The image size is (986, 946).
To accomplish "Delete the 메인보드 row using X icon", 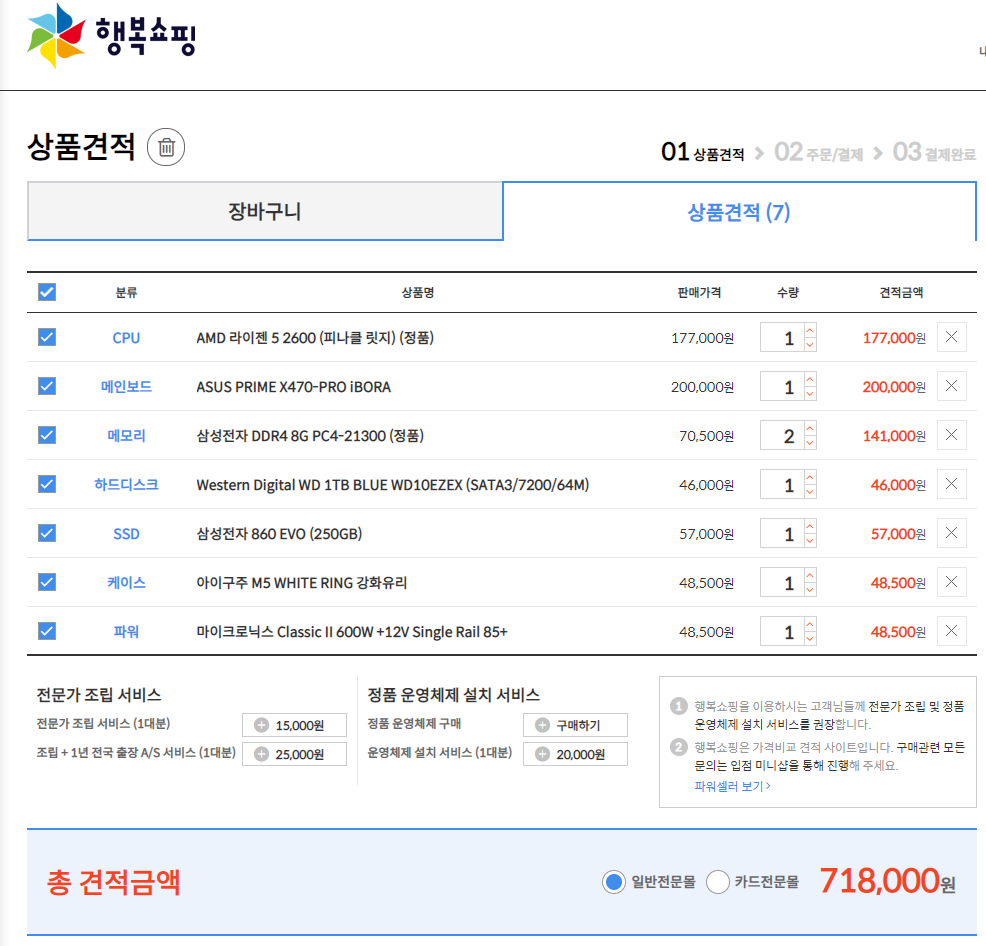I will 951,386.
